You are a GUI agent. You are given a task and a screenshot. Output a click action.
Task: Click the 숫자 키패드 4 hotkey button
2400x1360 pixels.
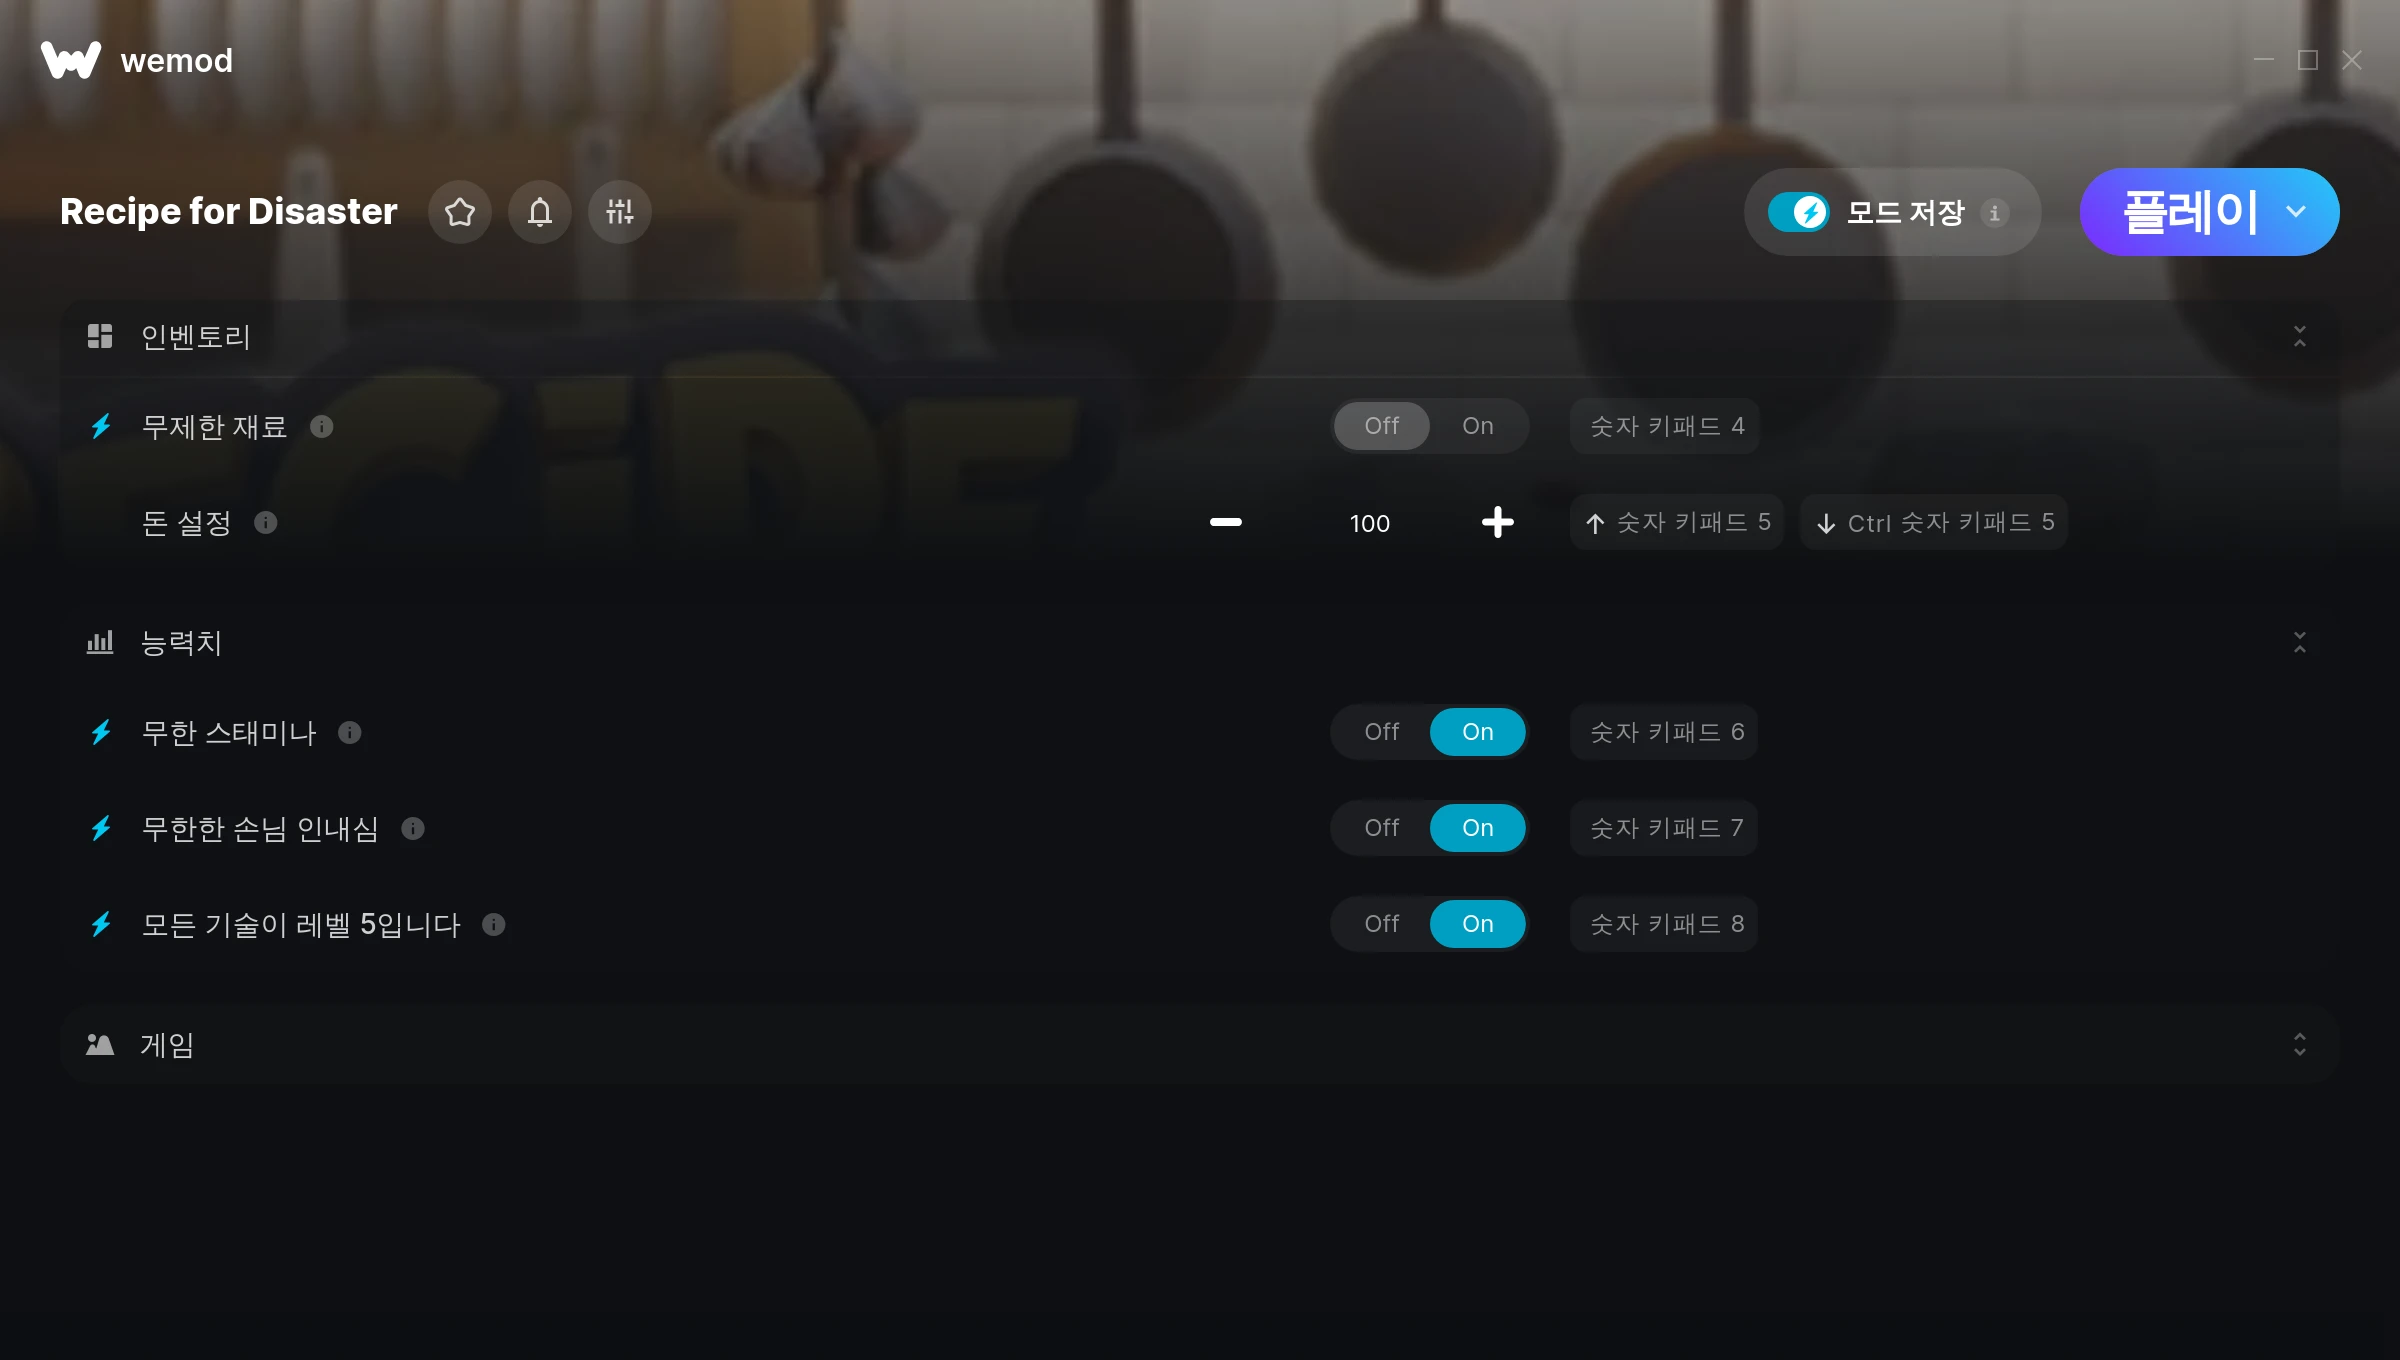coord(1666,426)
